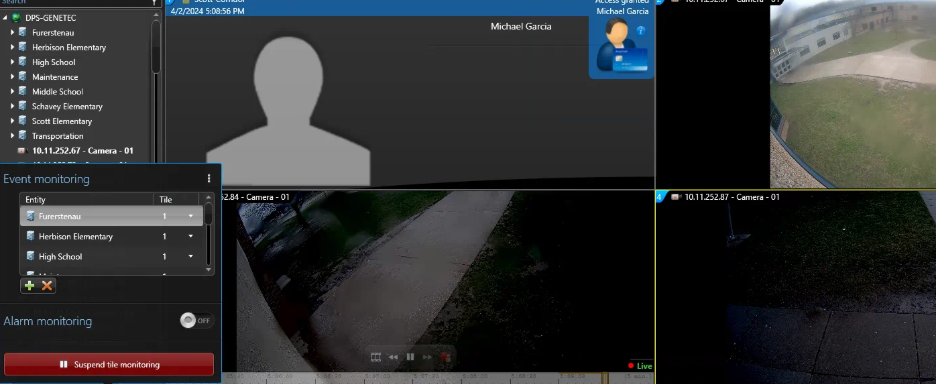Select the Furerstenau row in Event monitoring list
This screenshot has height=384, width=936.
pos(112,216)
